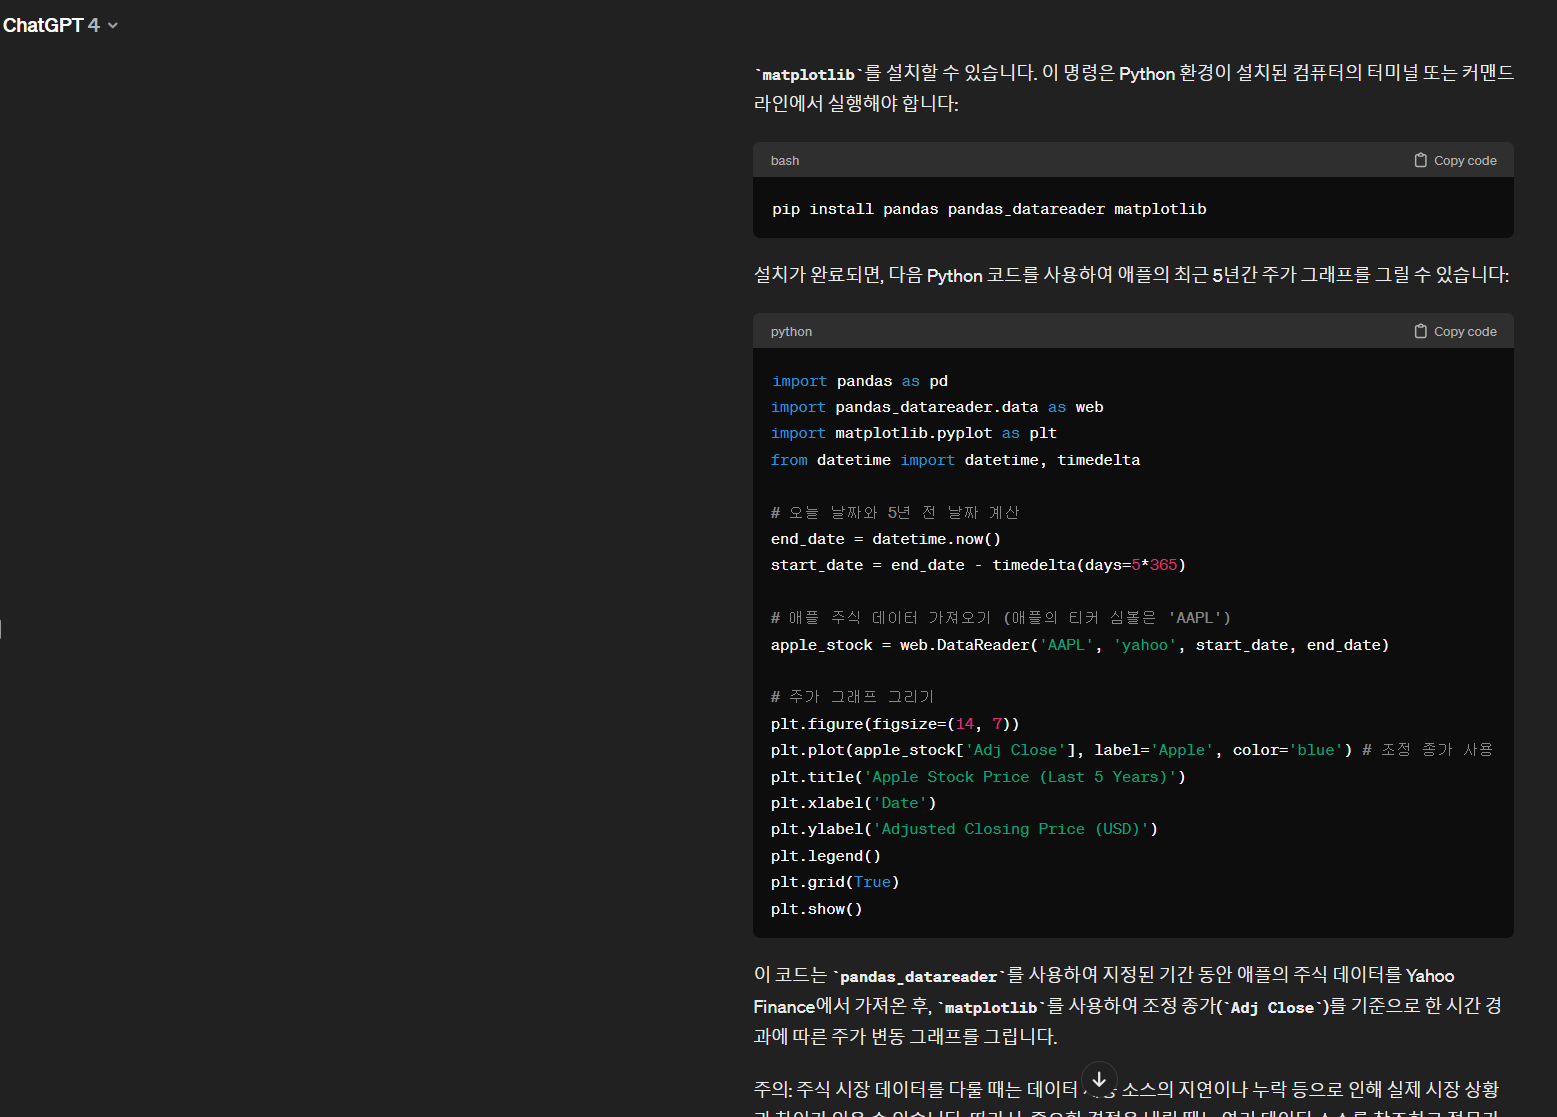Click the 'end_date = datetime.now()' line
The height and width of the screenshot is (1117, 1557).
pos(886,539)
